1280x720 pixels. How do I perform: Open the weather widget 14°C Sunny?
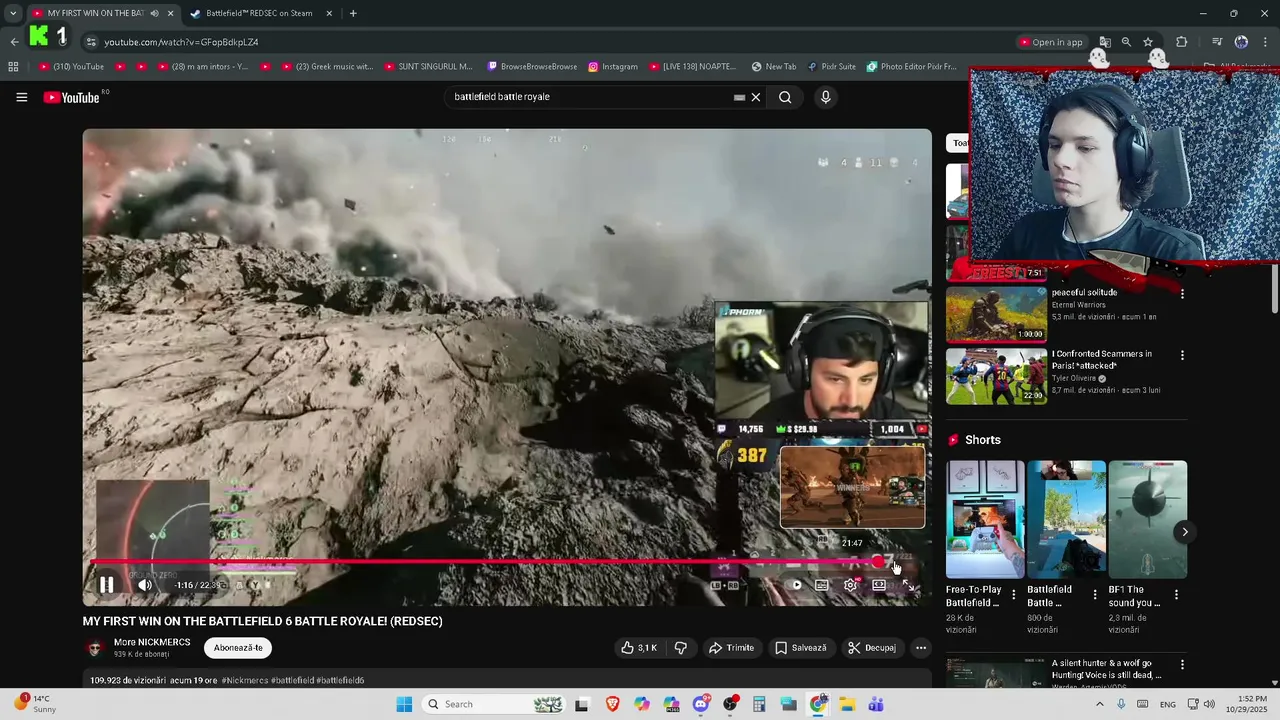[35, 704]
